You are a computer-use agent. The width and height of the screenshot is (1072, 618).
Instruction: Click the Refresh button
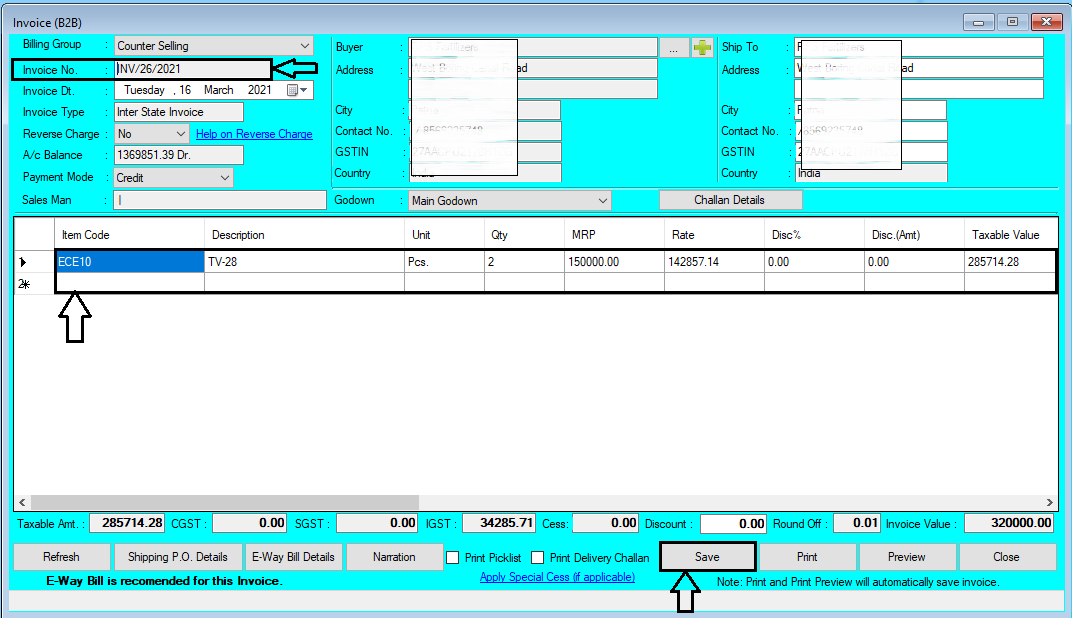click(x=61, y=557)
